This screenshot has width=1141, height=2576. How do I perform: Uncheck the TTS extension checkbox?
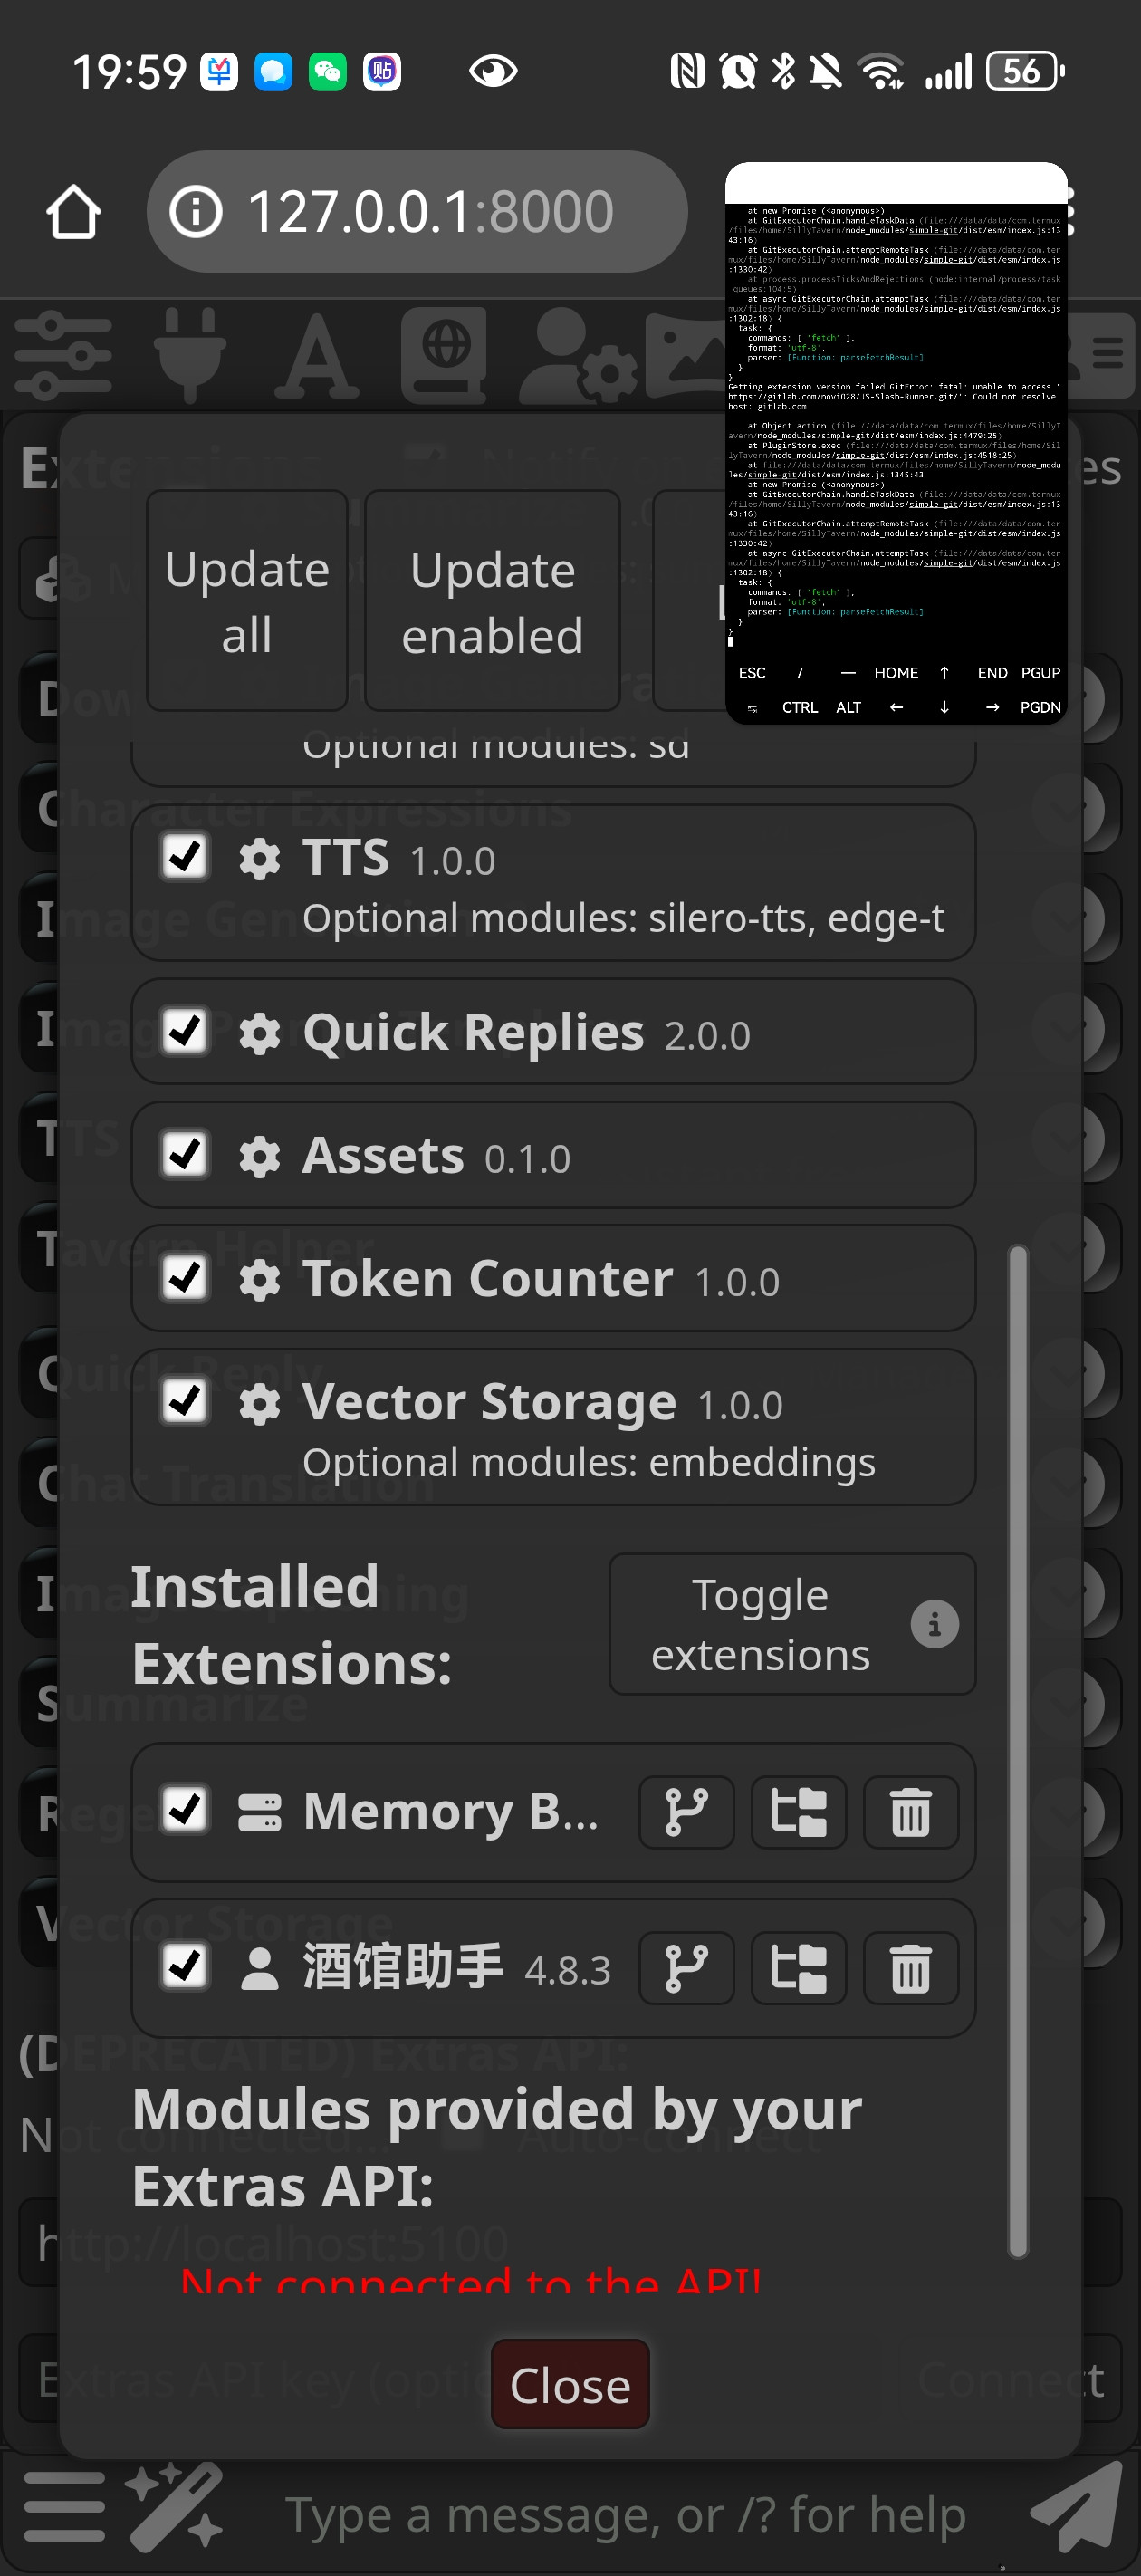[x=186, y=857]
